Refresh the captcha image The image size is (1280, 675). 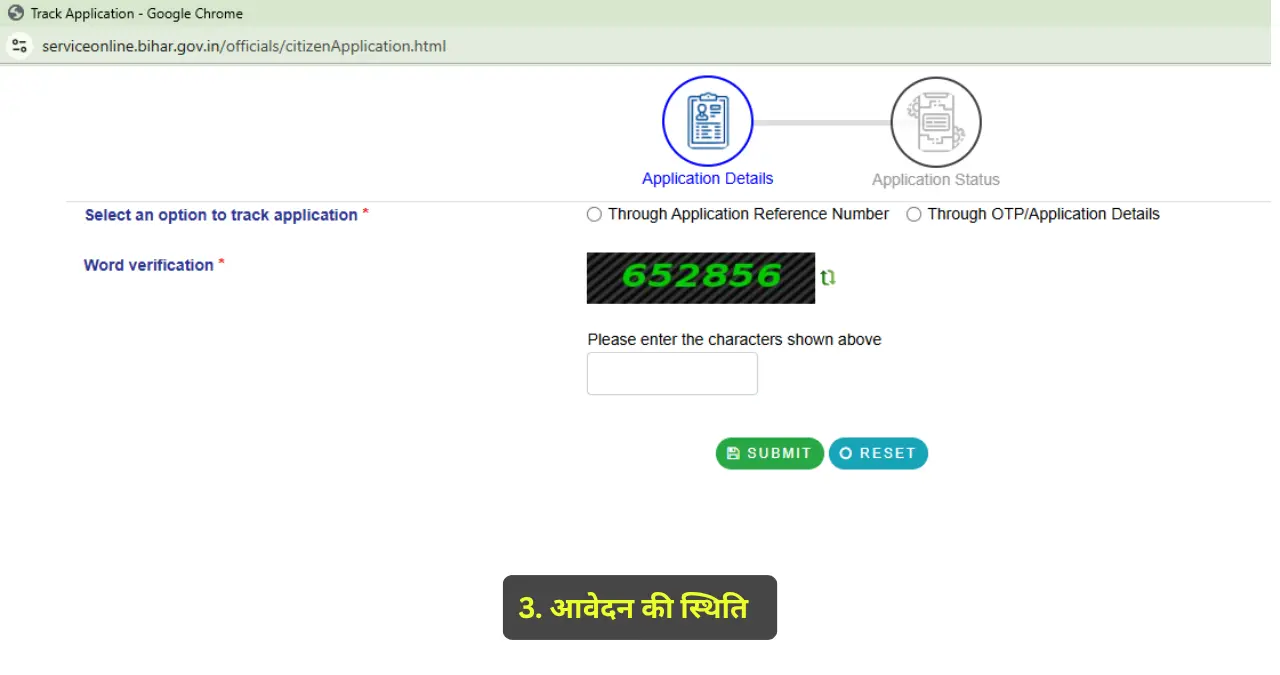[x=828, y=278]
